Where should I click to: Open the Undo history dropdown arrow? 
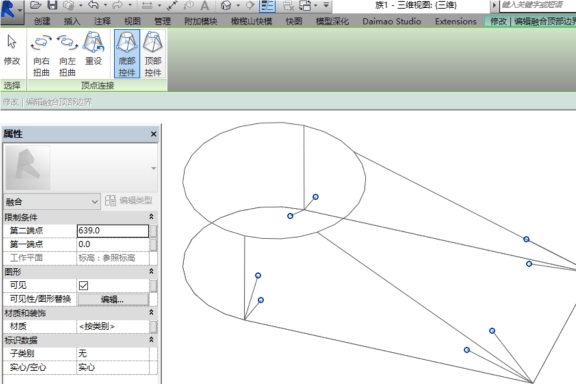105,5
